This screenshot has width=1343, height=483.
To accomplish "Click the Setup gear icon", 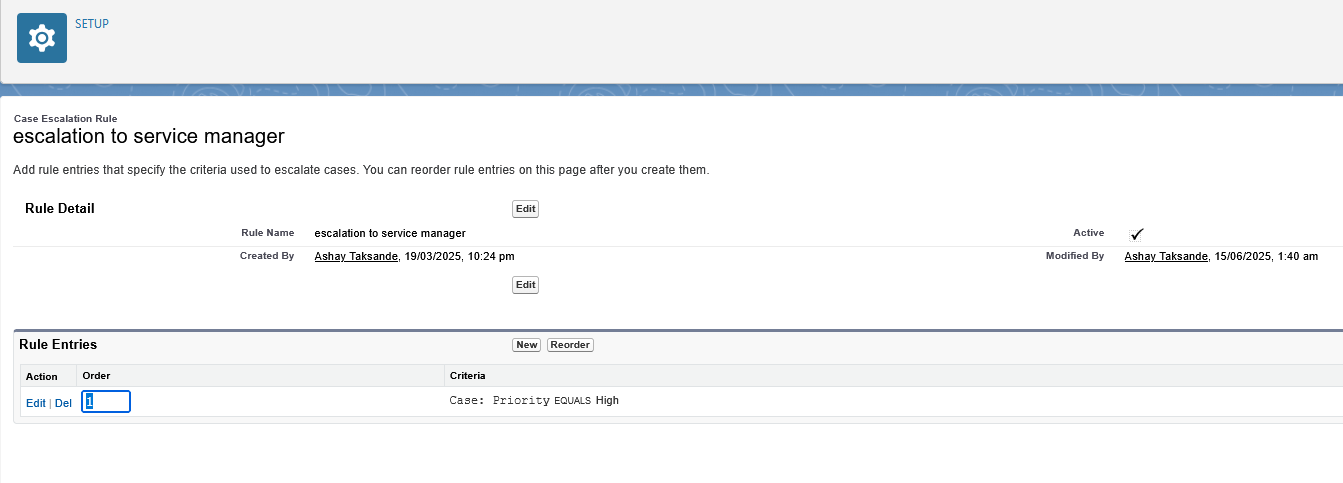I will pyautogui.click(x=42, y=39).
